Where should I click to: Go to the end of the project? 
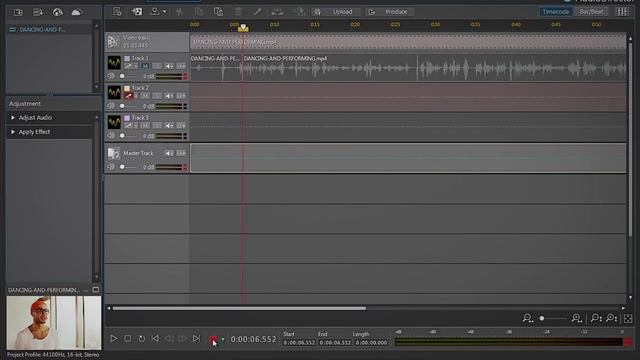pos(196,339)
